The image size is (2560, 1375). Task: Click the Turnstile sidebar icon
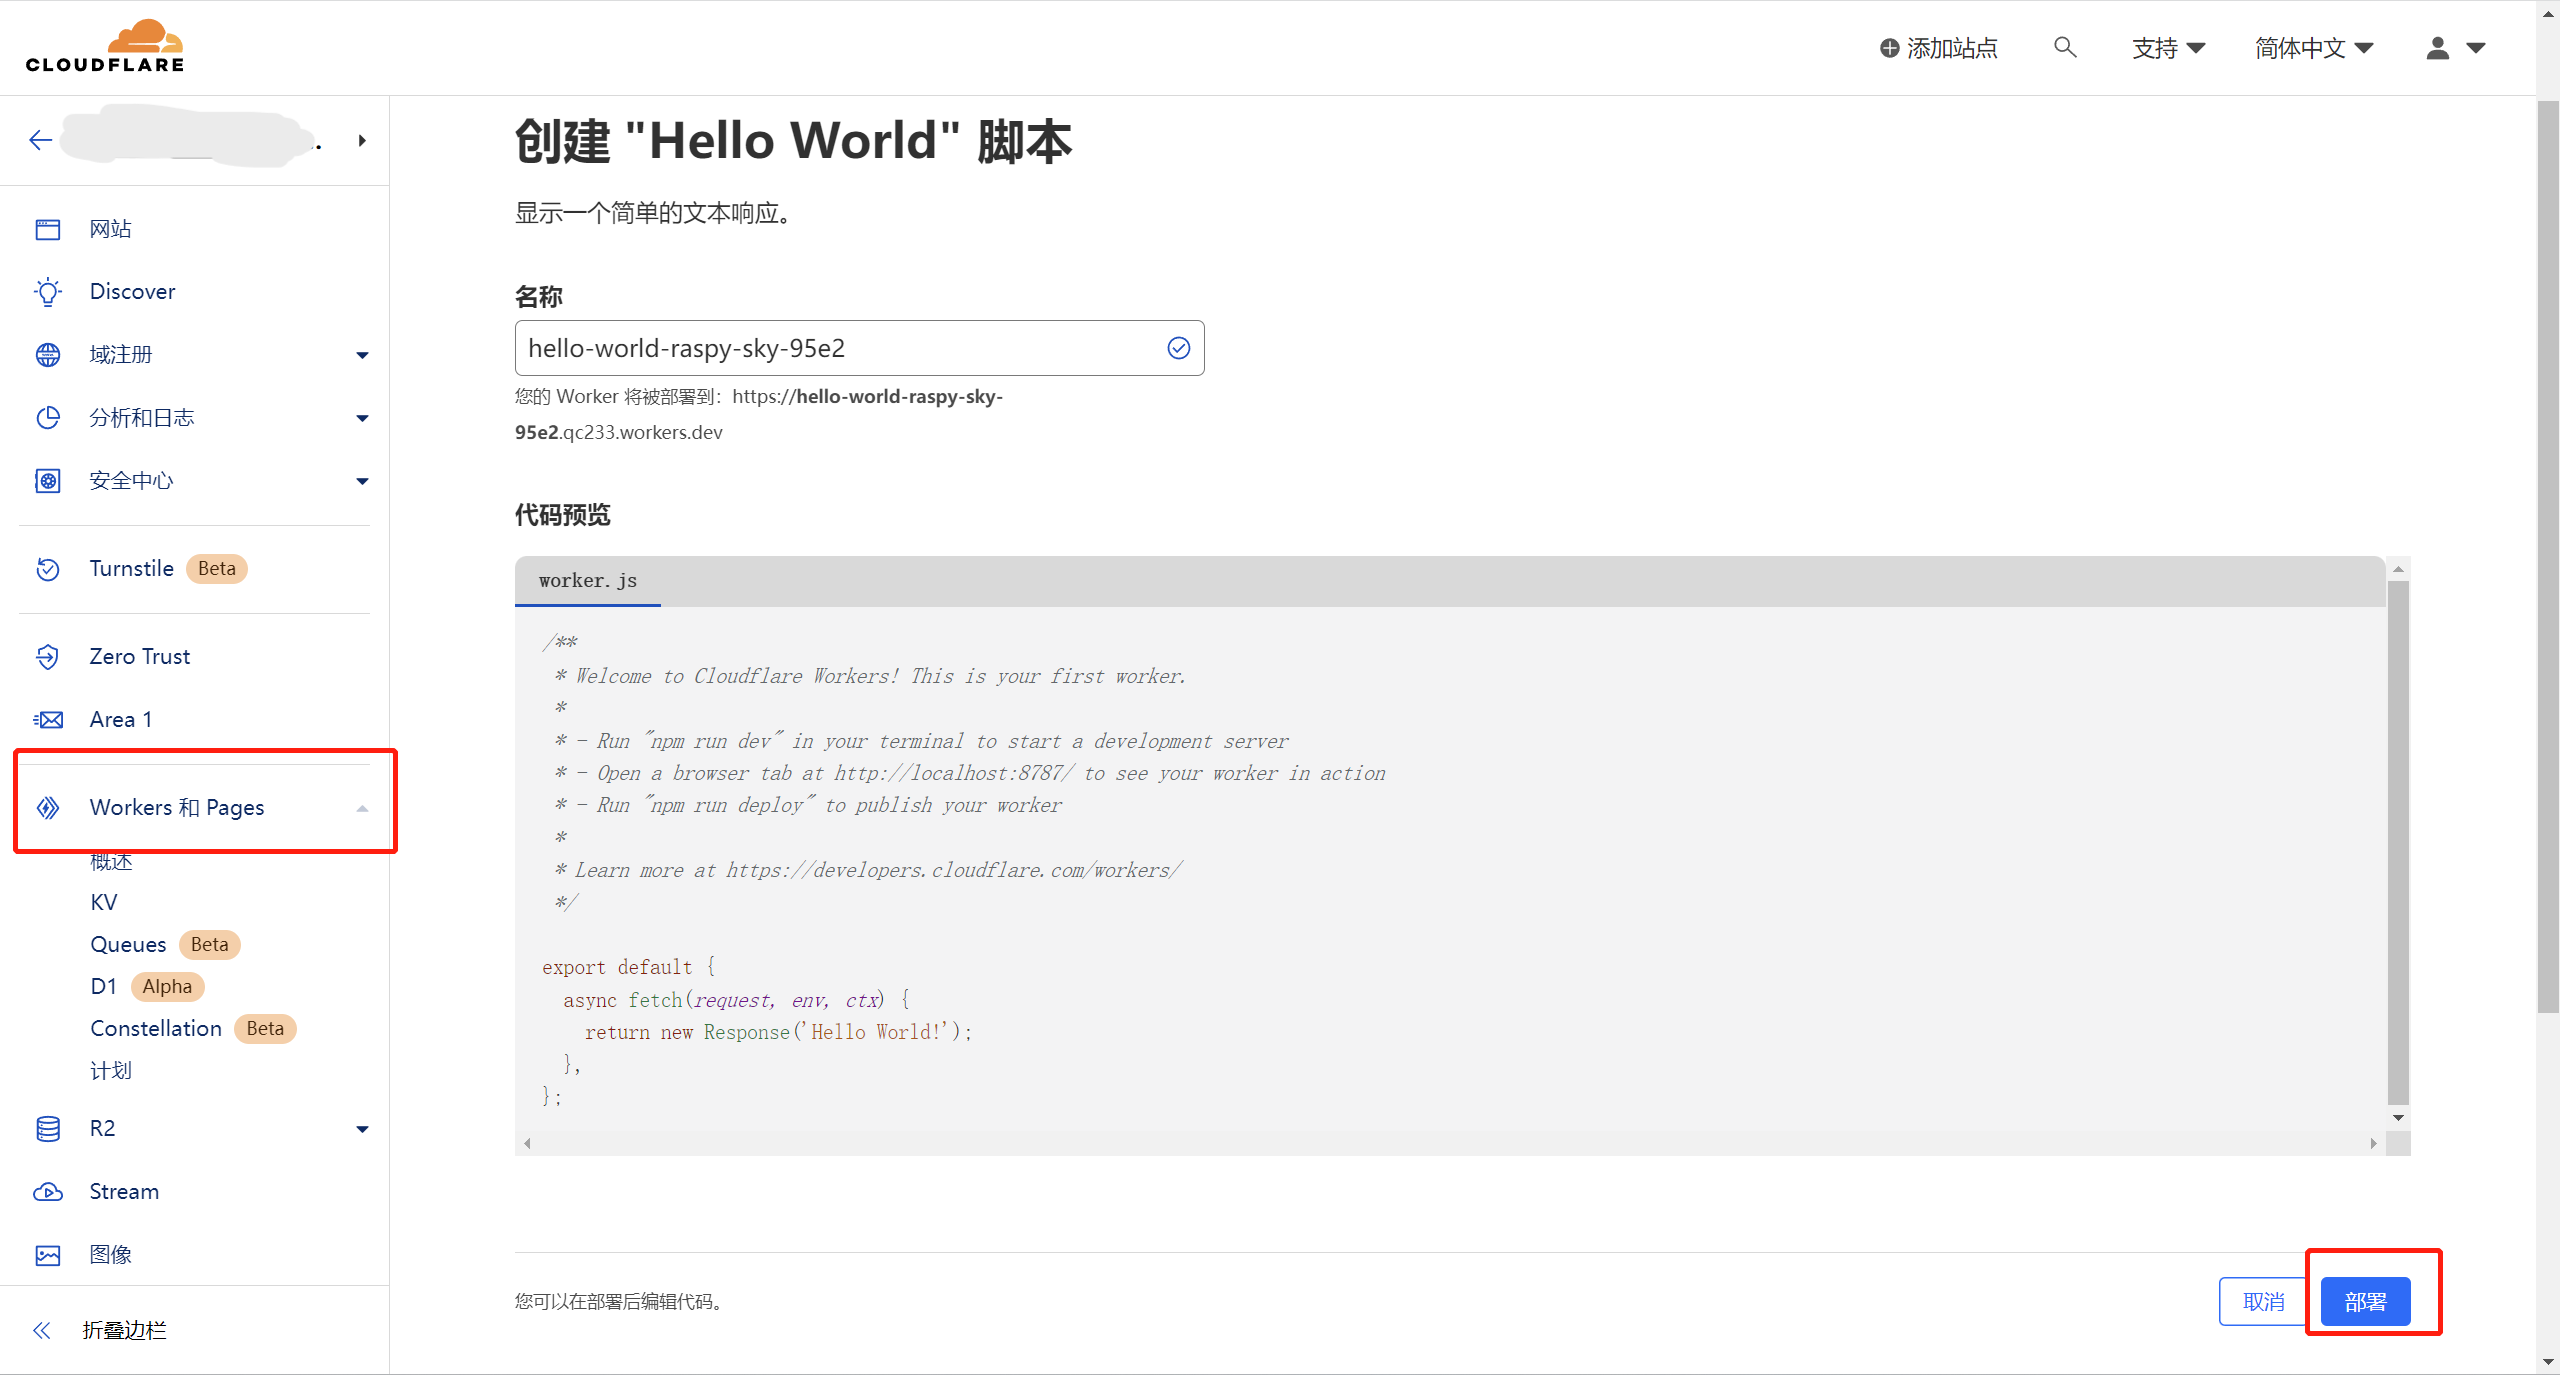[x=48, y=569]
